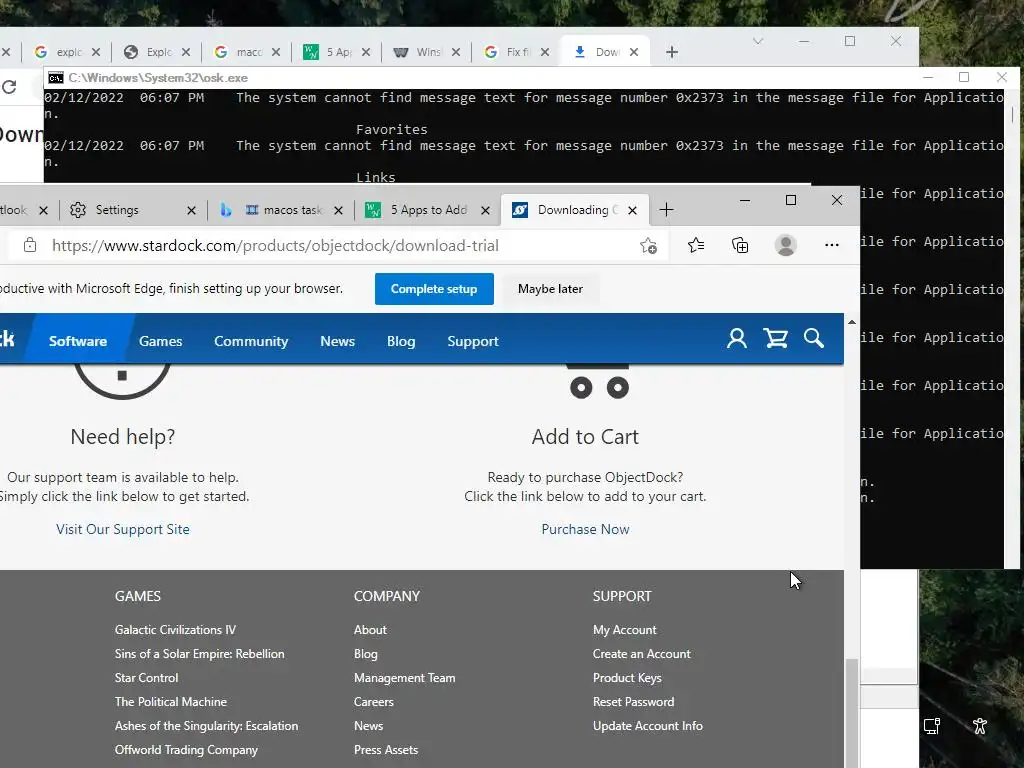The height and width of the screenshot is (768, 1024).
Task: Open Sins of a Solar Empire: Rebellion link
Action: 200,654
